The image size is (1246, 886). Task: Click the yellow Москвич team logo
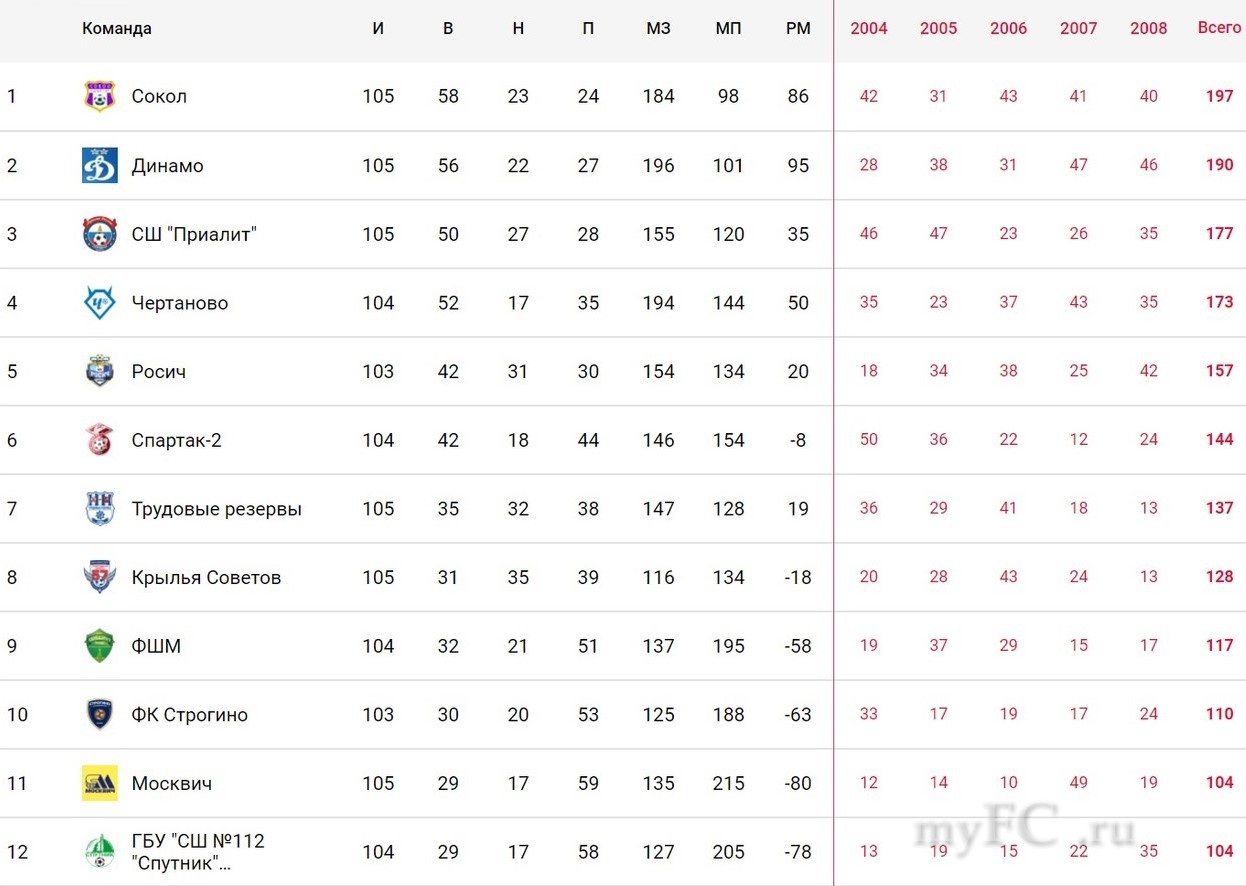[x=99, y=783]
